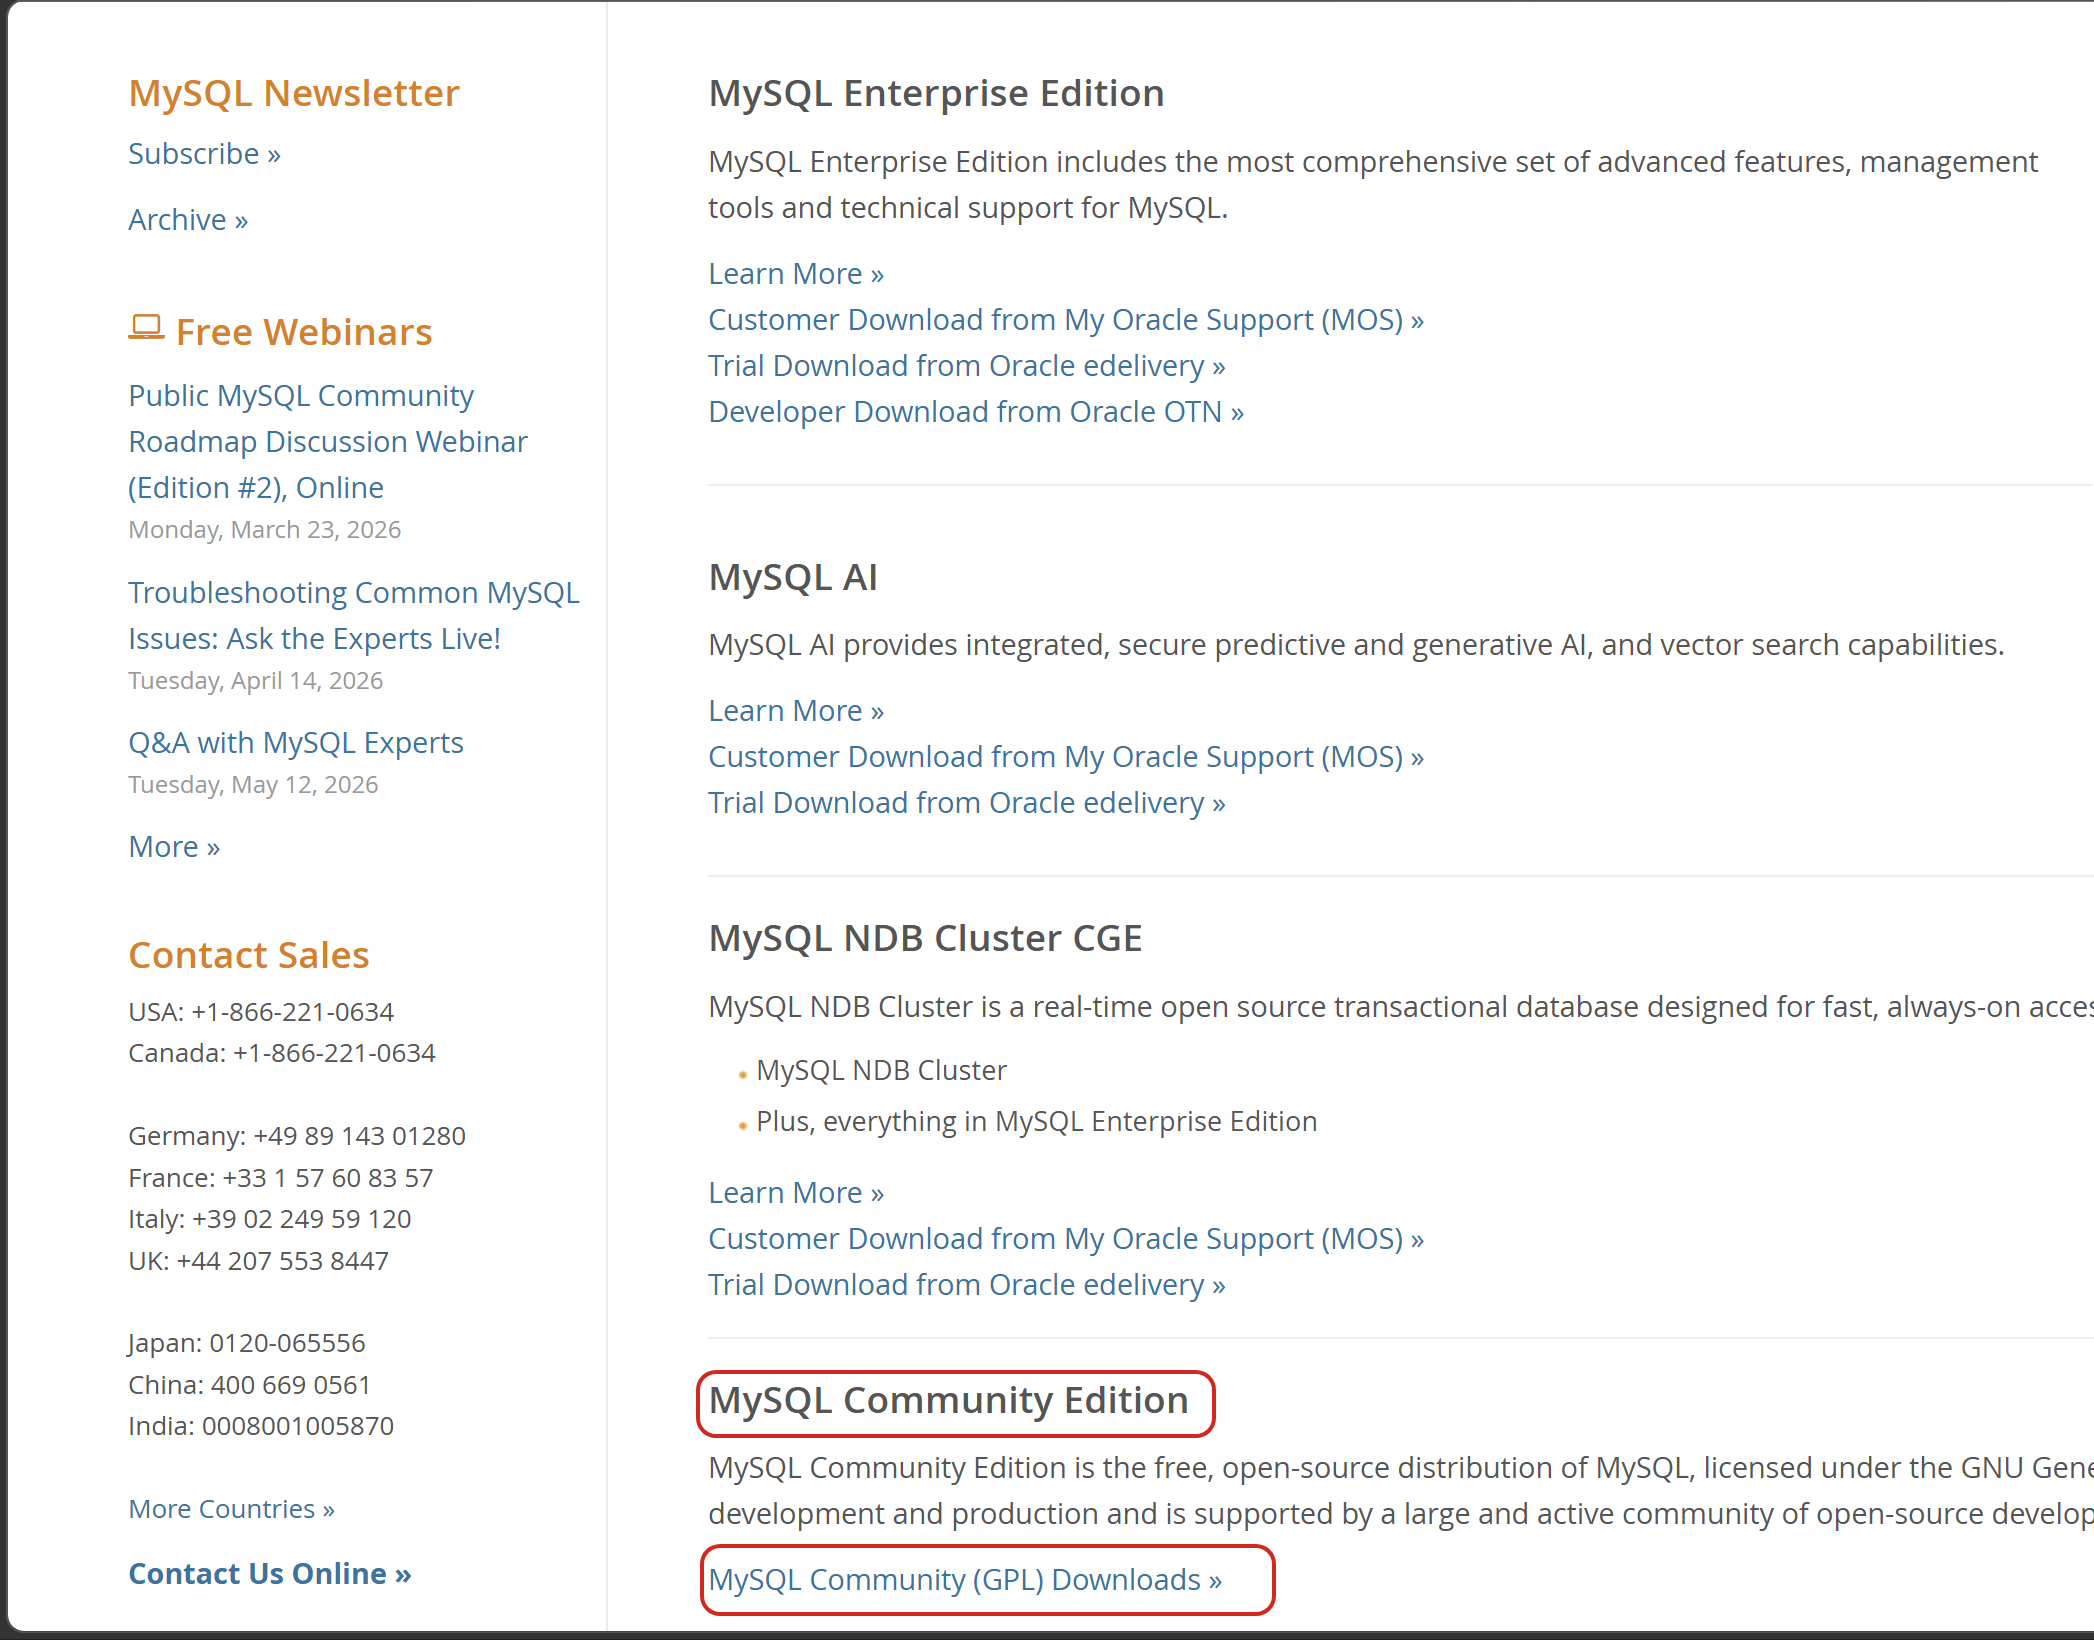Open MySQL AI Trial Download from edelivery
This screenshot has height=1640, width=2094.
click(967, 803)
